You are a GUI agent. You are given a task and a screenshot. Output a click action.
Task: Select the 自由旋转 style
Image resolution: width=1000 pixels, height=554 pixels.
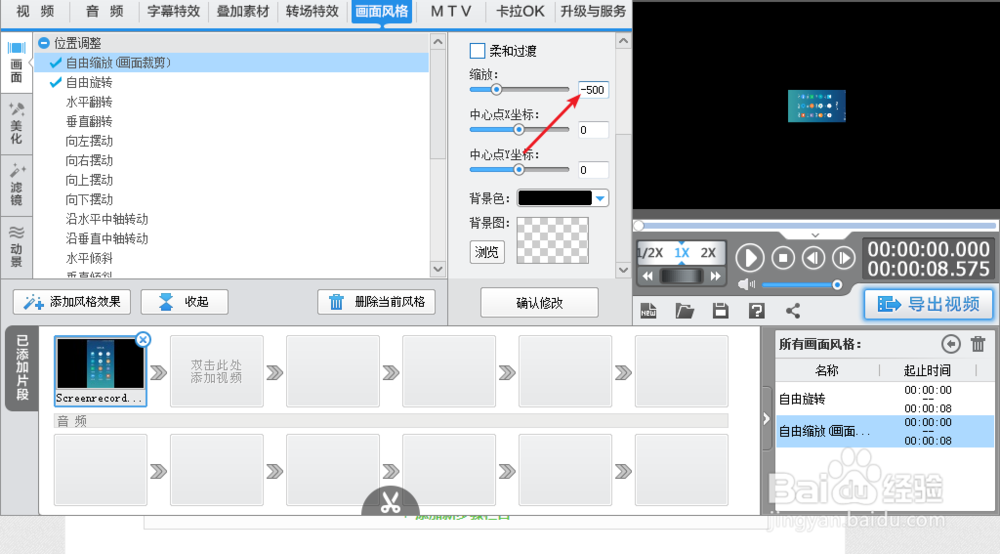(89, 82)
